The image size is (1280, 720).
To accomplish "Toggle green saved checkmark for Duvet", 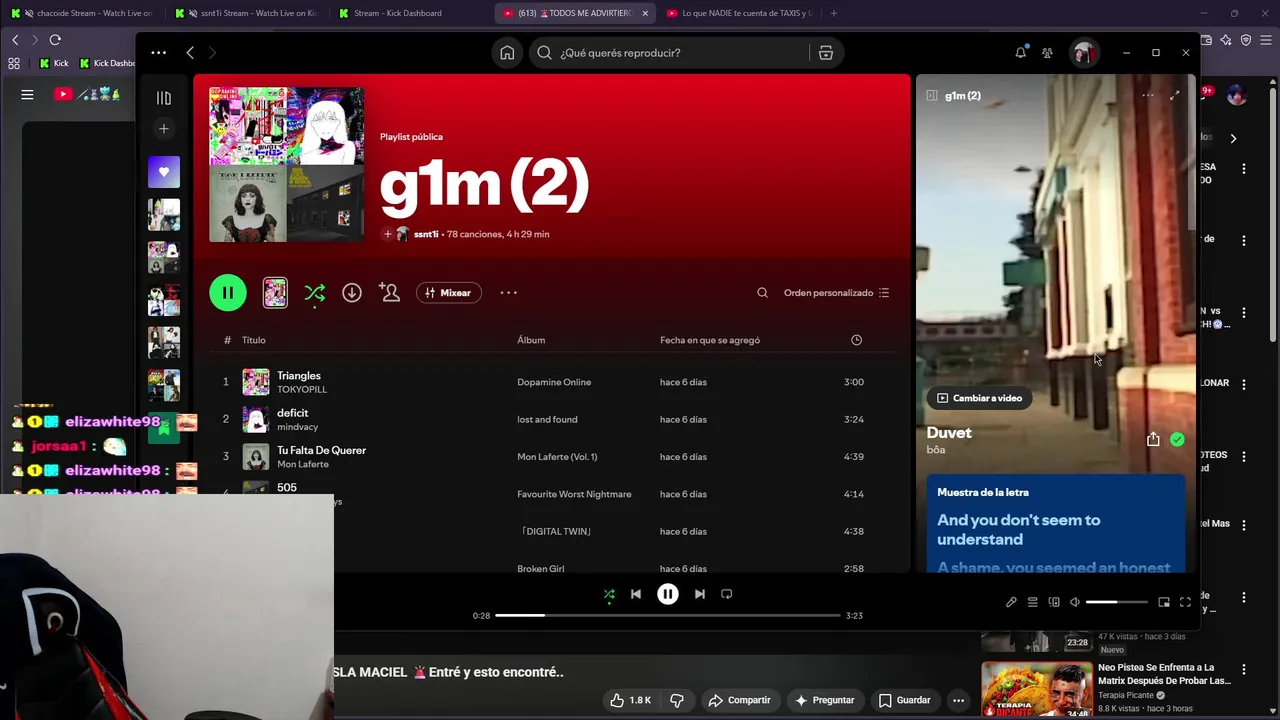I will tap(1177, 439).
